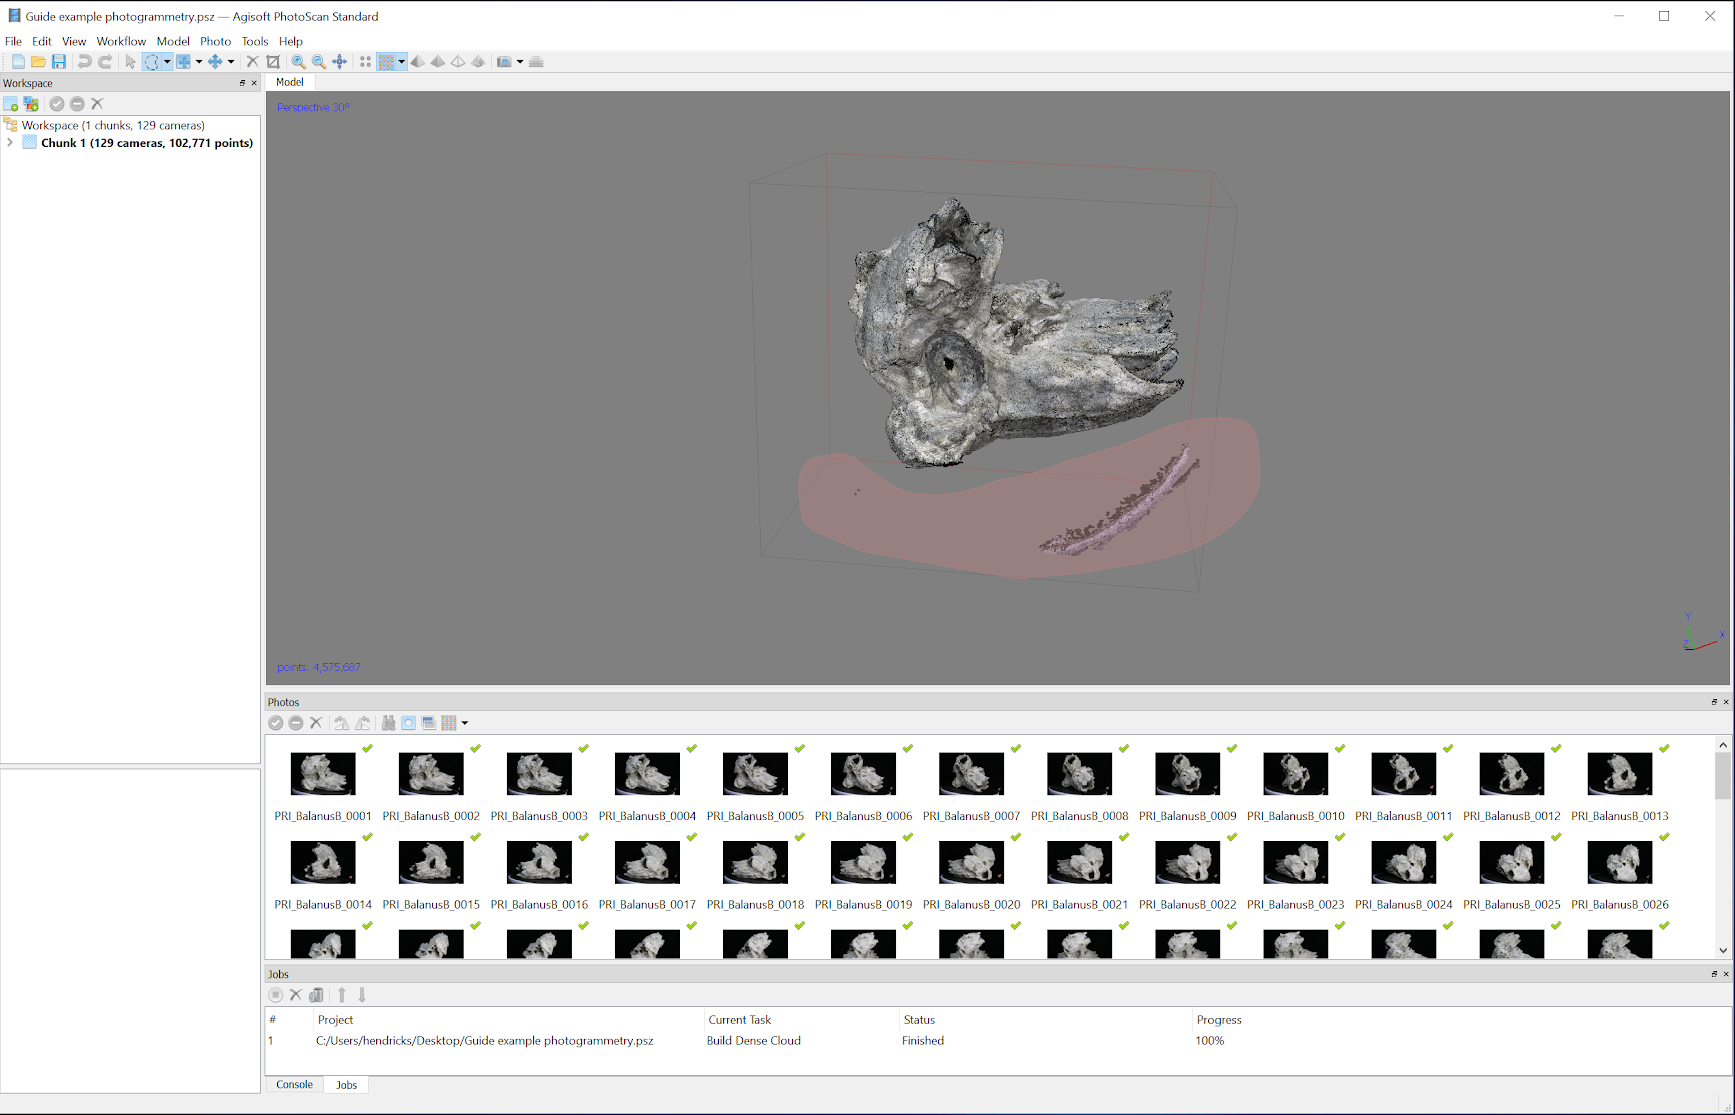This screenshot has height=1115, width=1735.
Task: Zoom out of the model view
Action: [x=319, y=62]
